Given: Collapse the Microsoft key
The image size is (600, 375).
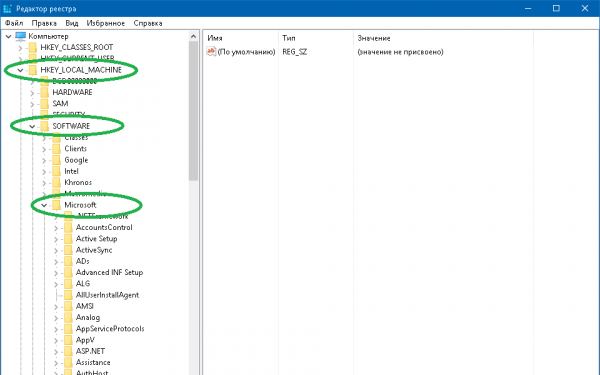Looking at the screenshot, I should (x=44, y=205).
